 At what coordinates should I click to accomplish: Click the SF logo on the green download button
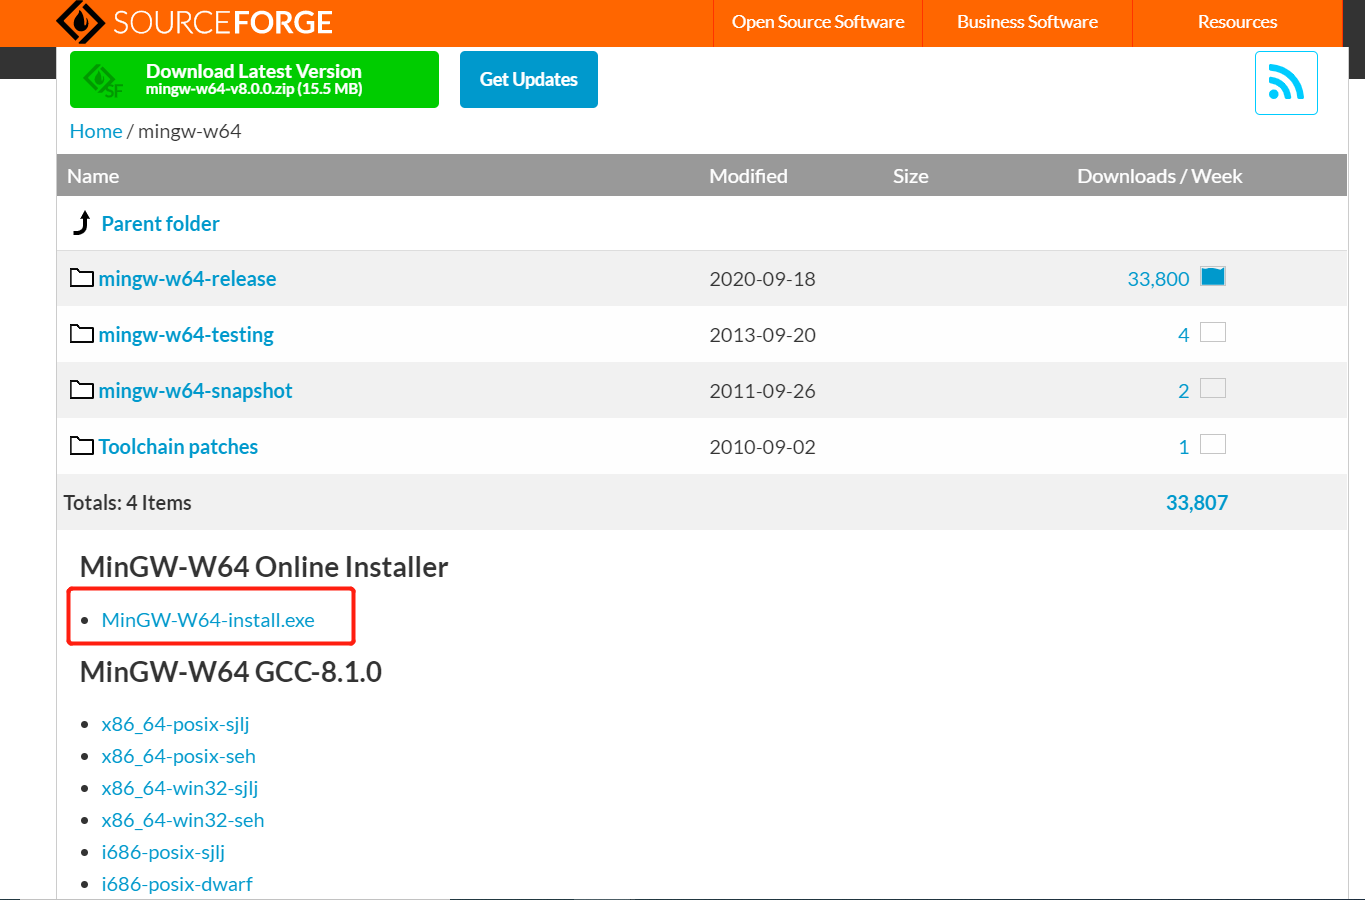[x=101, y=79]
